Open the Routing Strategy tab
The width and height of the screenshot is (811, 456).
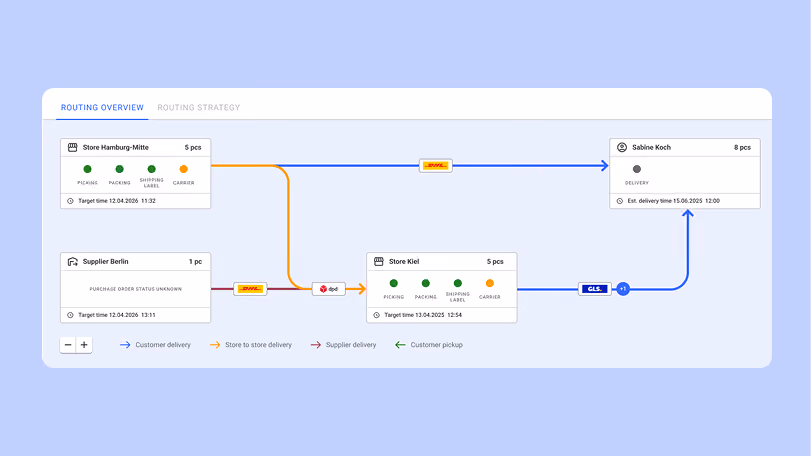[199, 108]
